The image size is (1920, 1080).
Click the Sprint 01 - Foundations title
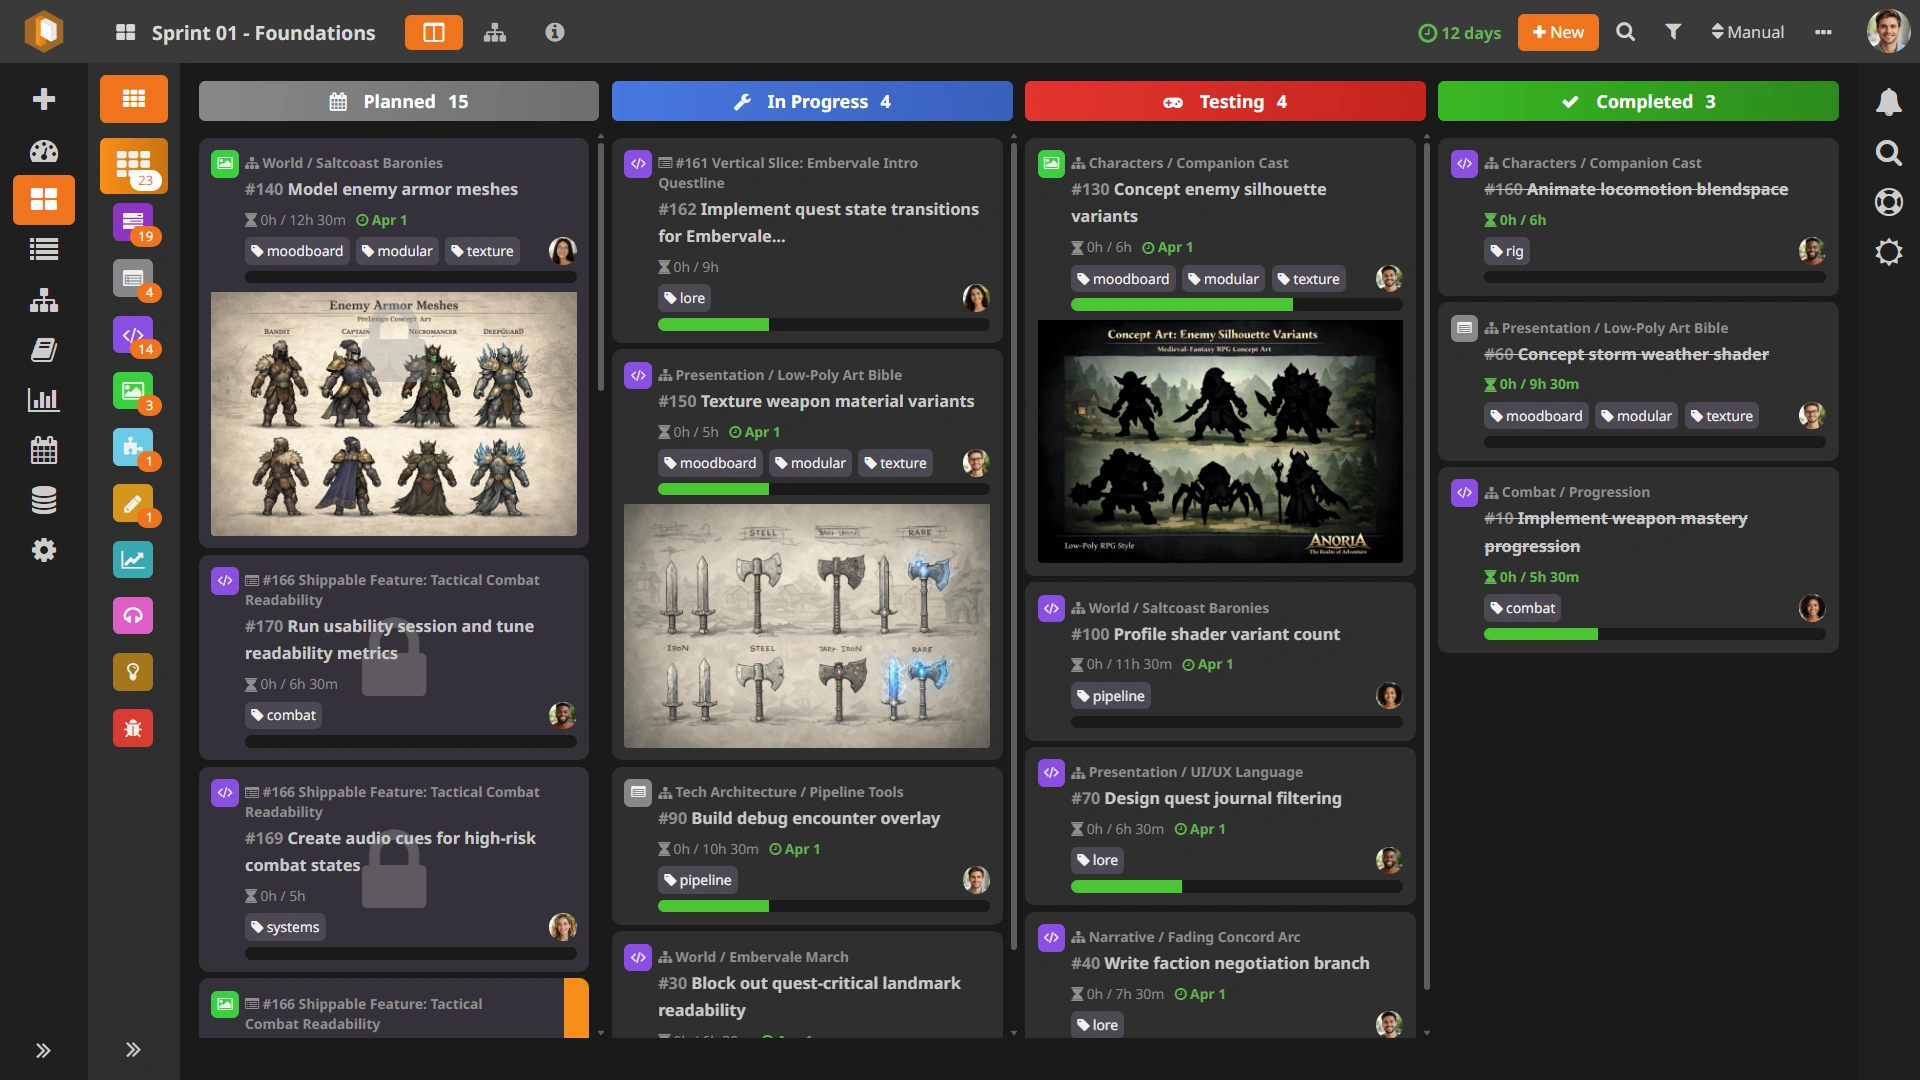(263, 33)
